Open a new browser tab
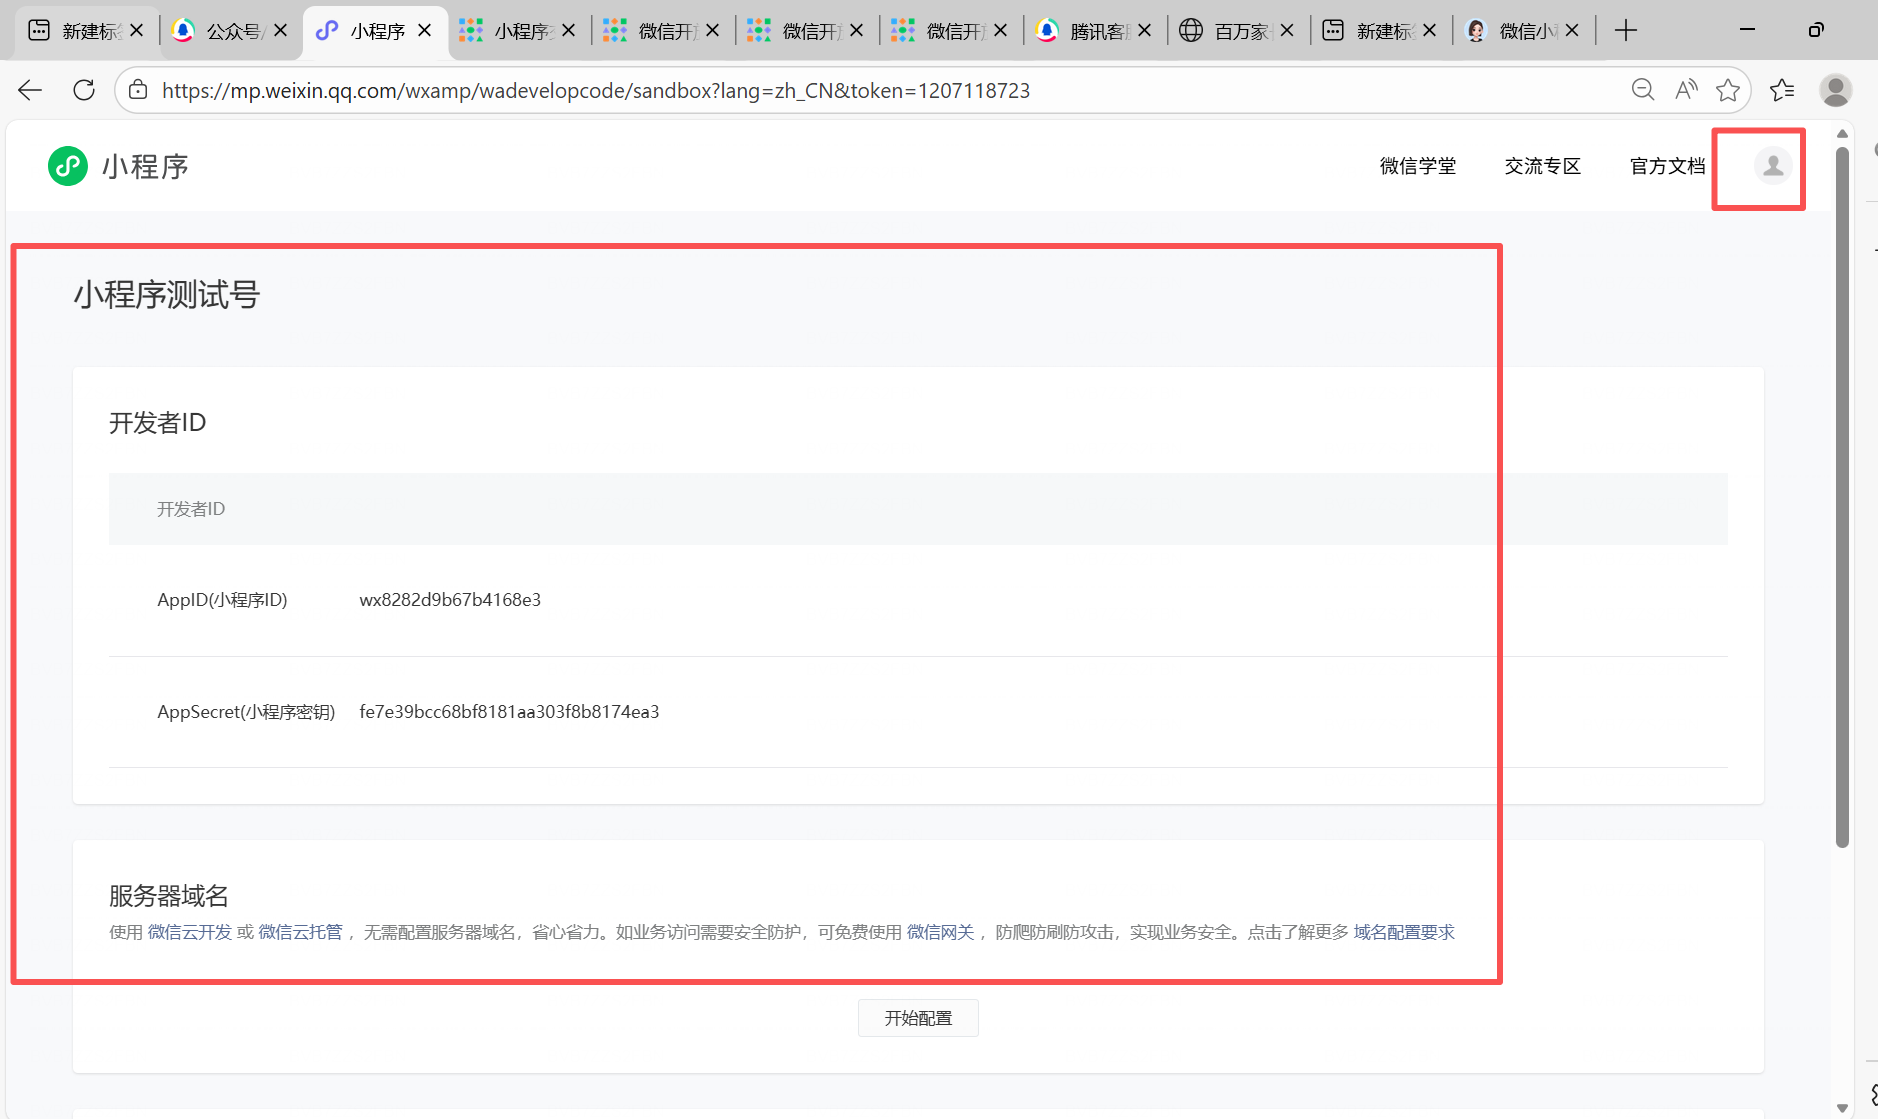 1626,31
